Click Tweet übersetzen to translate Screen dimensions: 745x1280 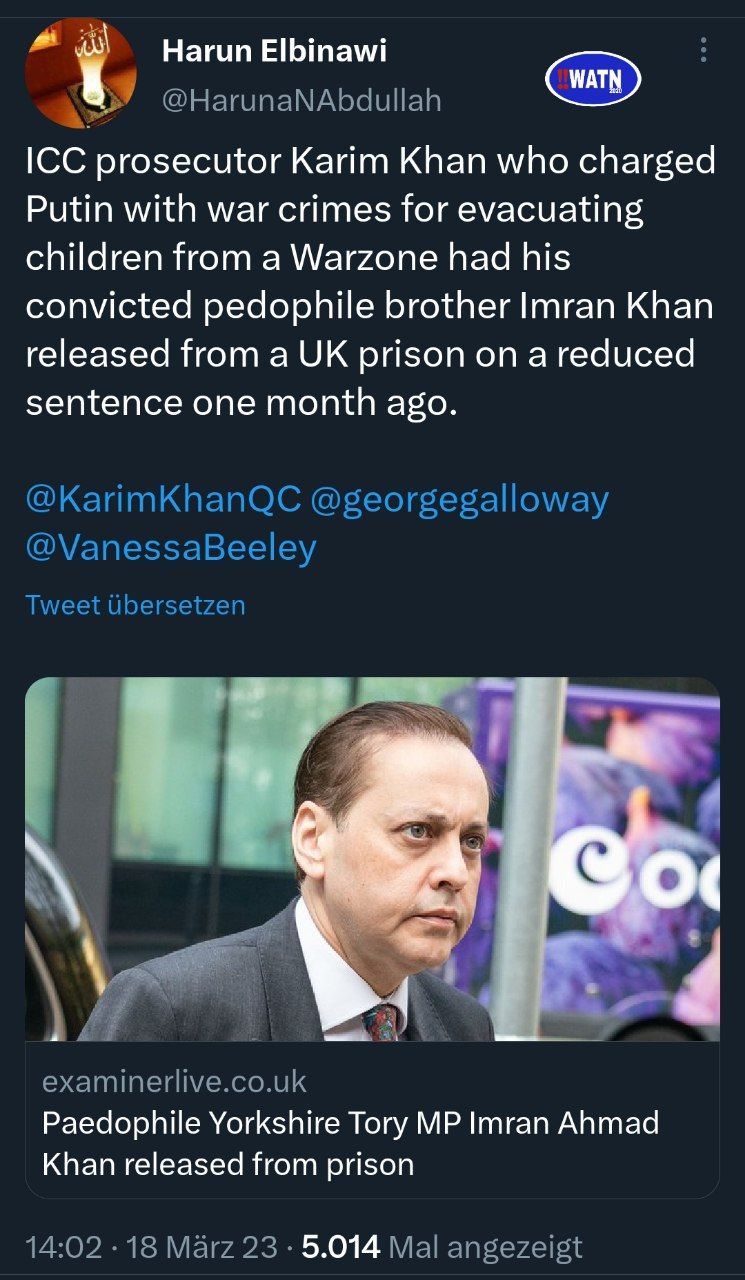[135, 605]
